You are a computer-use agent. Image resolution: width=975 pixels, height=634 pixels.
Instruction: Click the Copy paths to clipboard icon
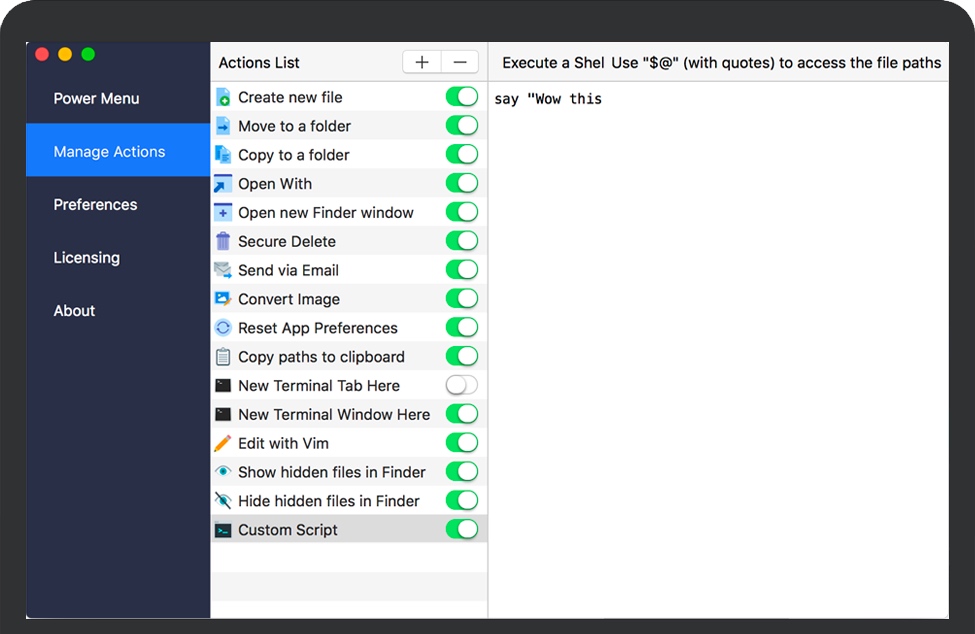[x=224, y=357]
